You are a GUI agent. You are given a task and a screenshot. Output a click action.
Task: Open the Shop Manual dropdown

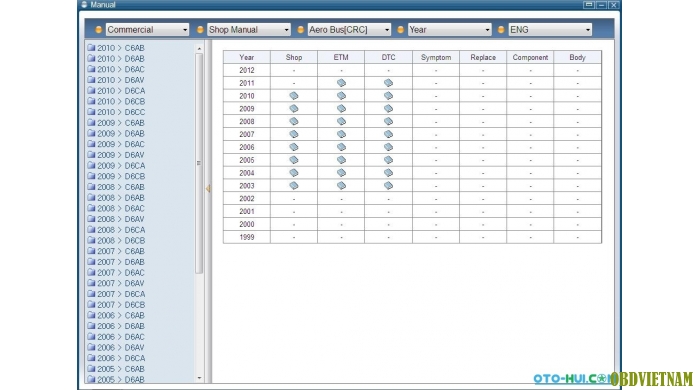click(249, 30)
